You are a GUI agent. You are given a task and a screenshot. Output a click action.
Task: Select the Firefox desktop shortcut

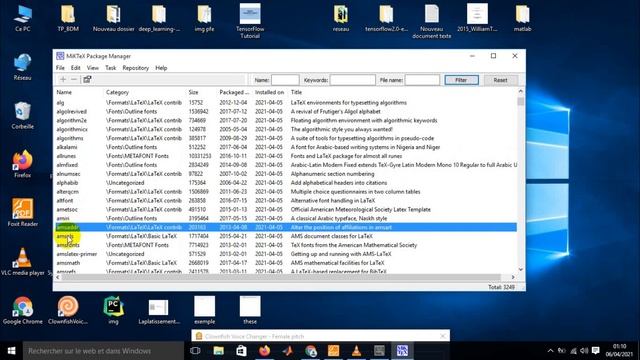pos(22,164)
